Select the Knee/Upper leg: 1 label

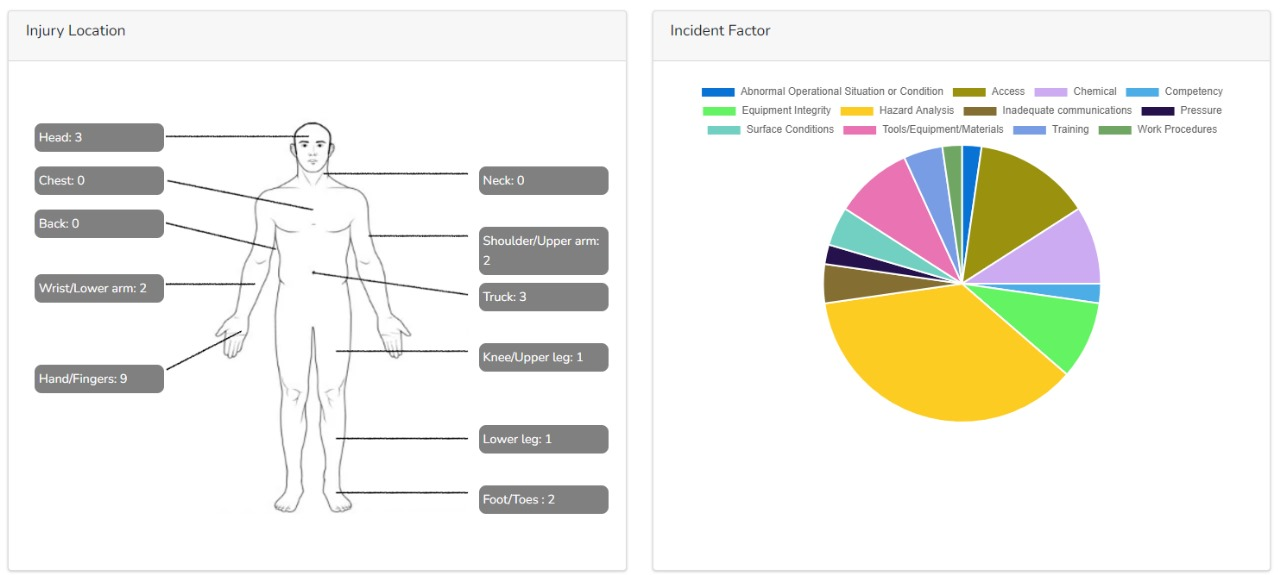coord(543,357)
